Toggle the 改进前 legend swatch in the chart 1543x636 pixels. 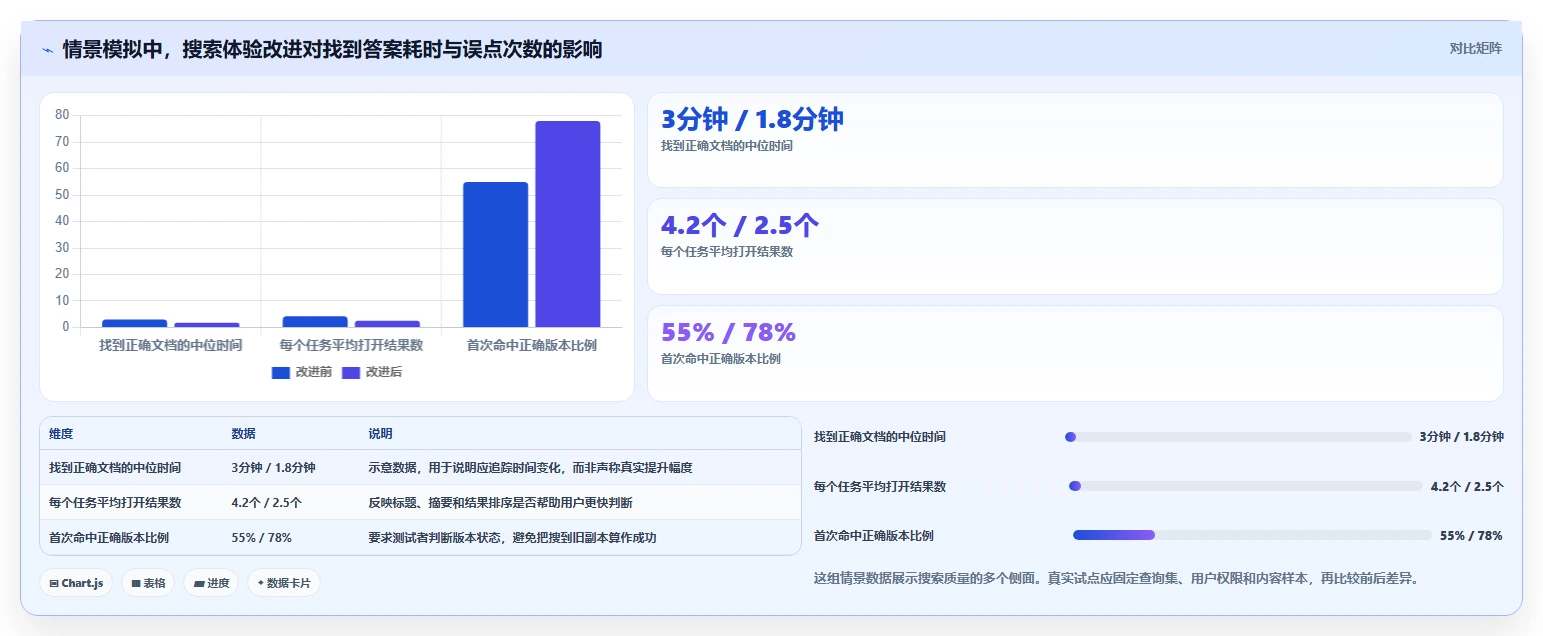[281, 372]
